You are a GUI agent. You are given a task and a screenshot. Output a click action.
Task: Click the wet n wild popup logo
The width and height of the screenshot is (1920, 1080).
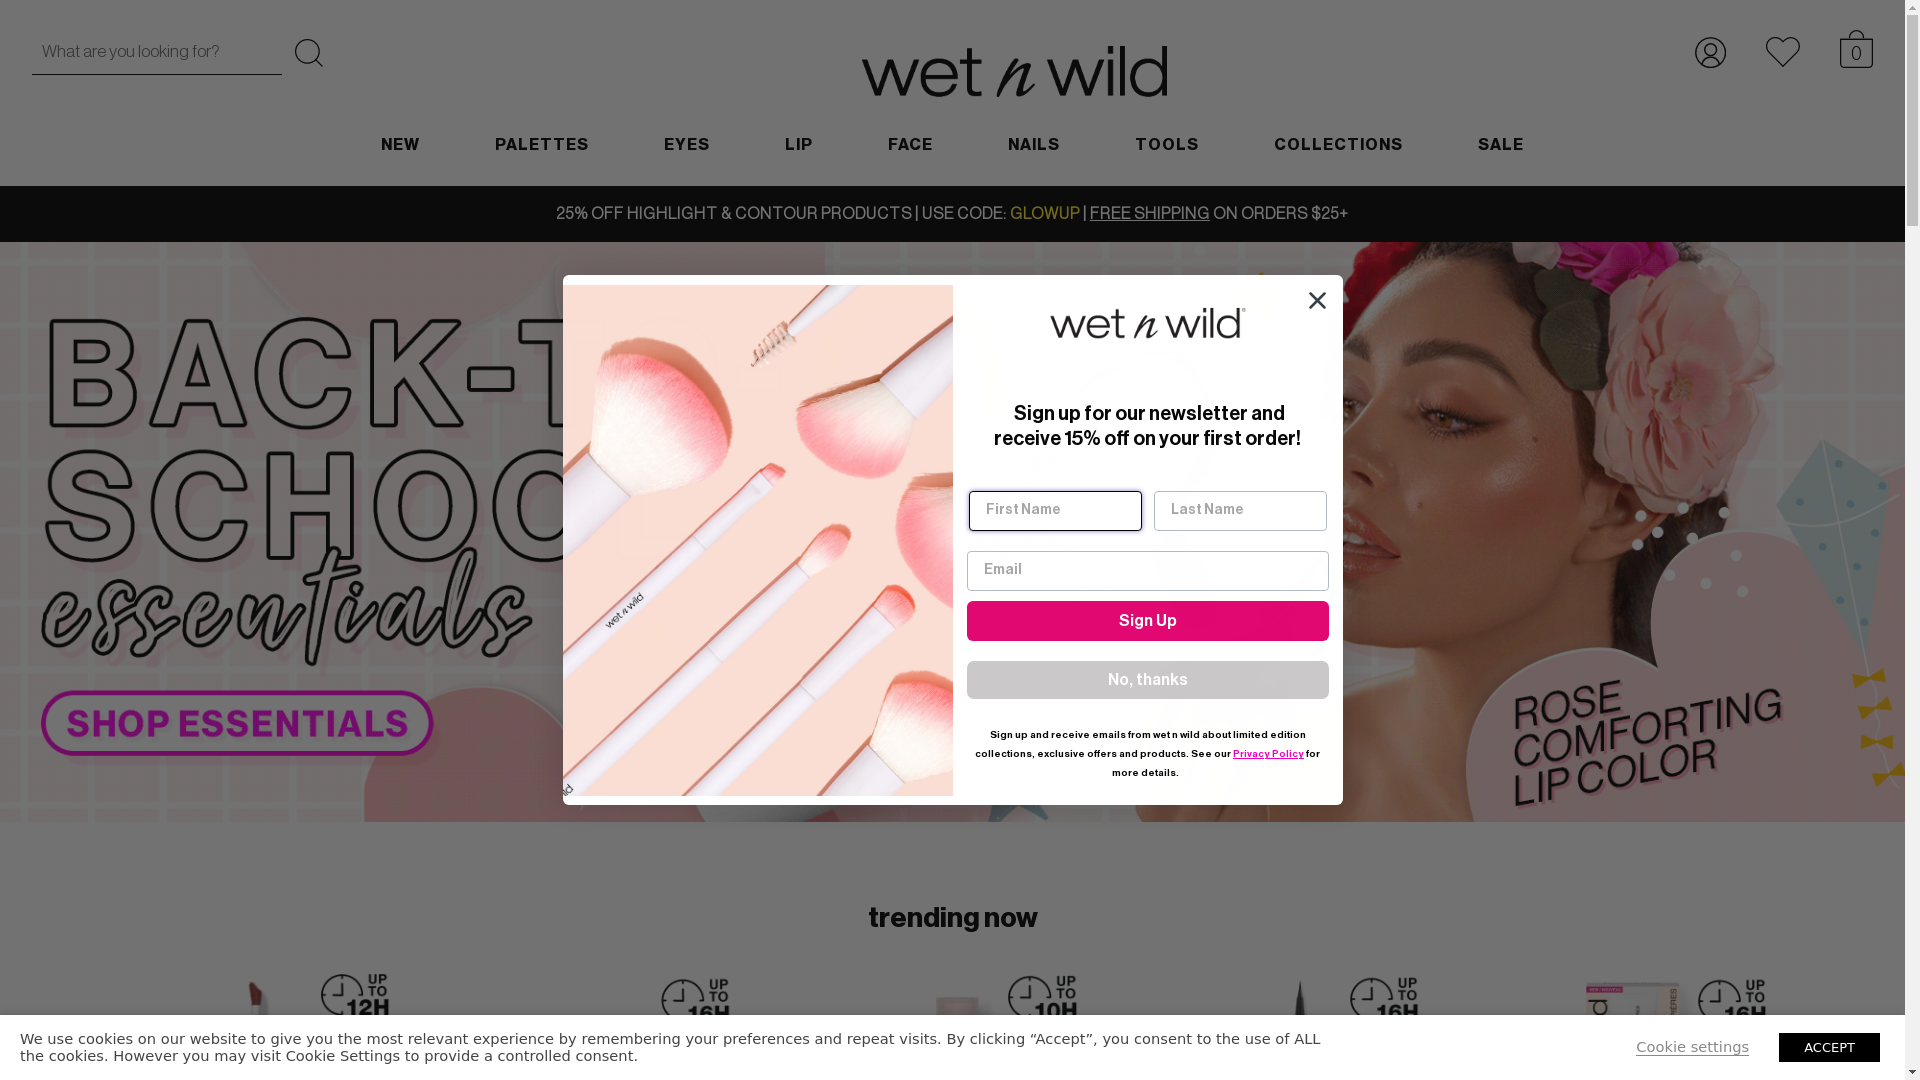click(x=1147, y=323)
